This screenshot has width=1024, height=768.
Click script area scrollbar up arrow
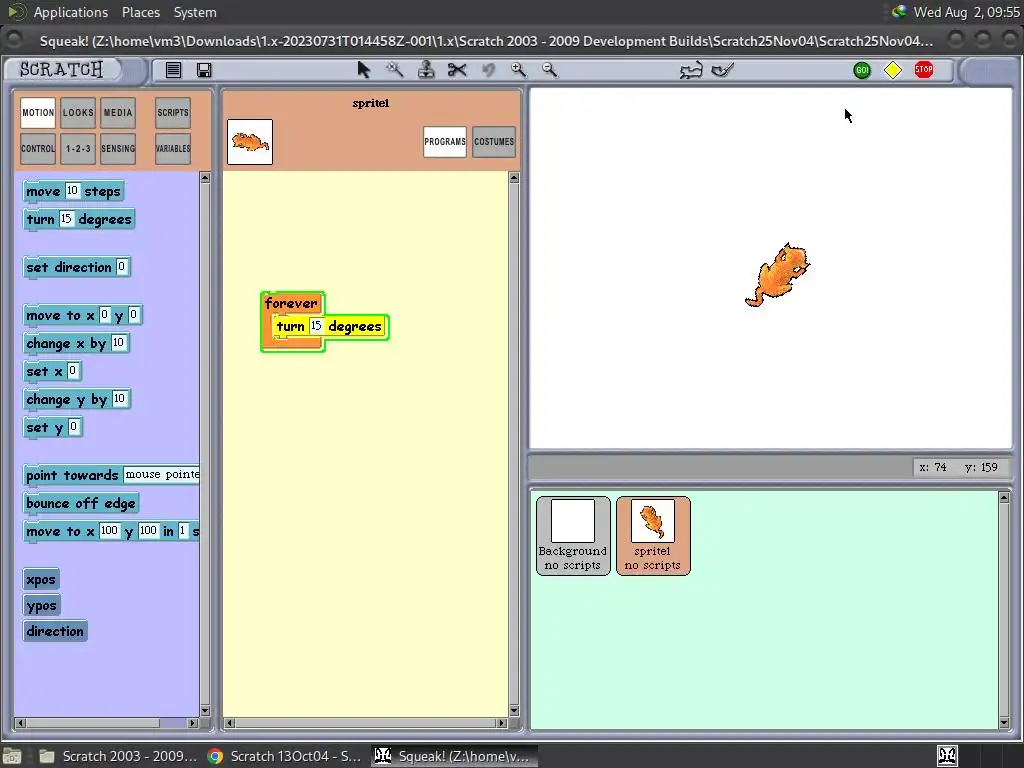click(x=514, y=178)
